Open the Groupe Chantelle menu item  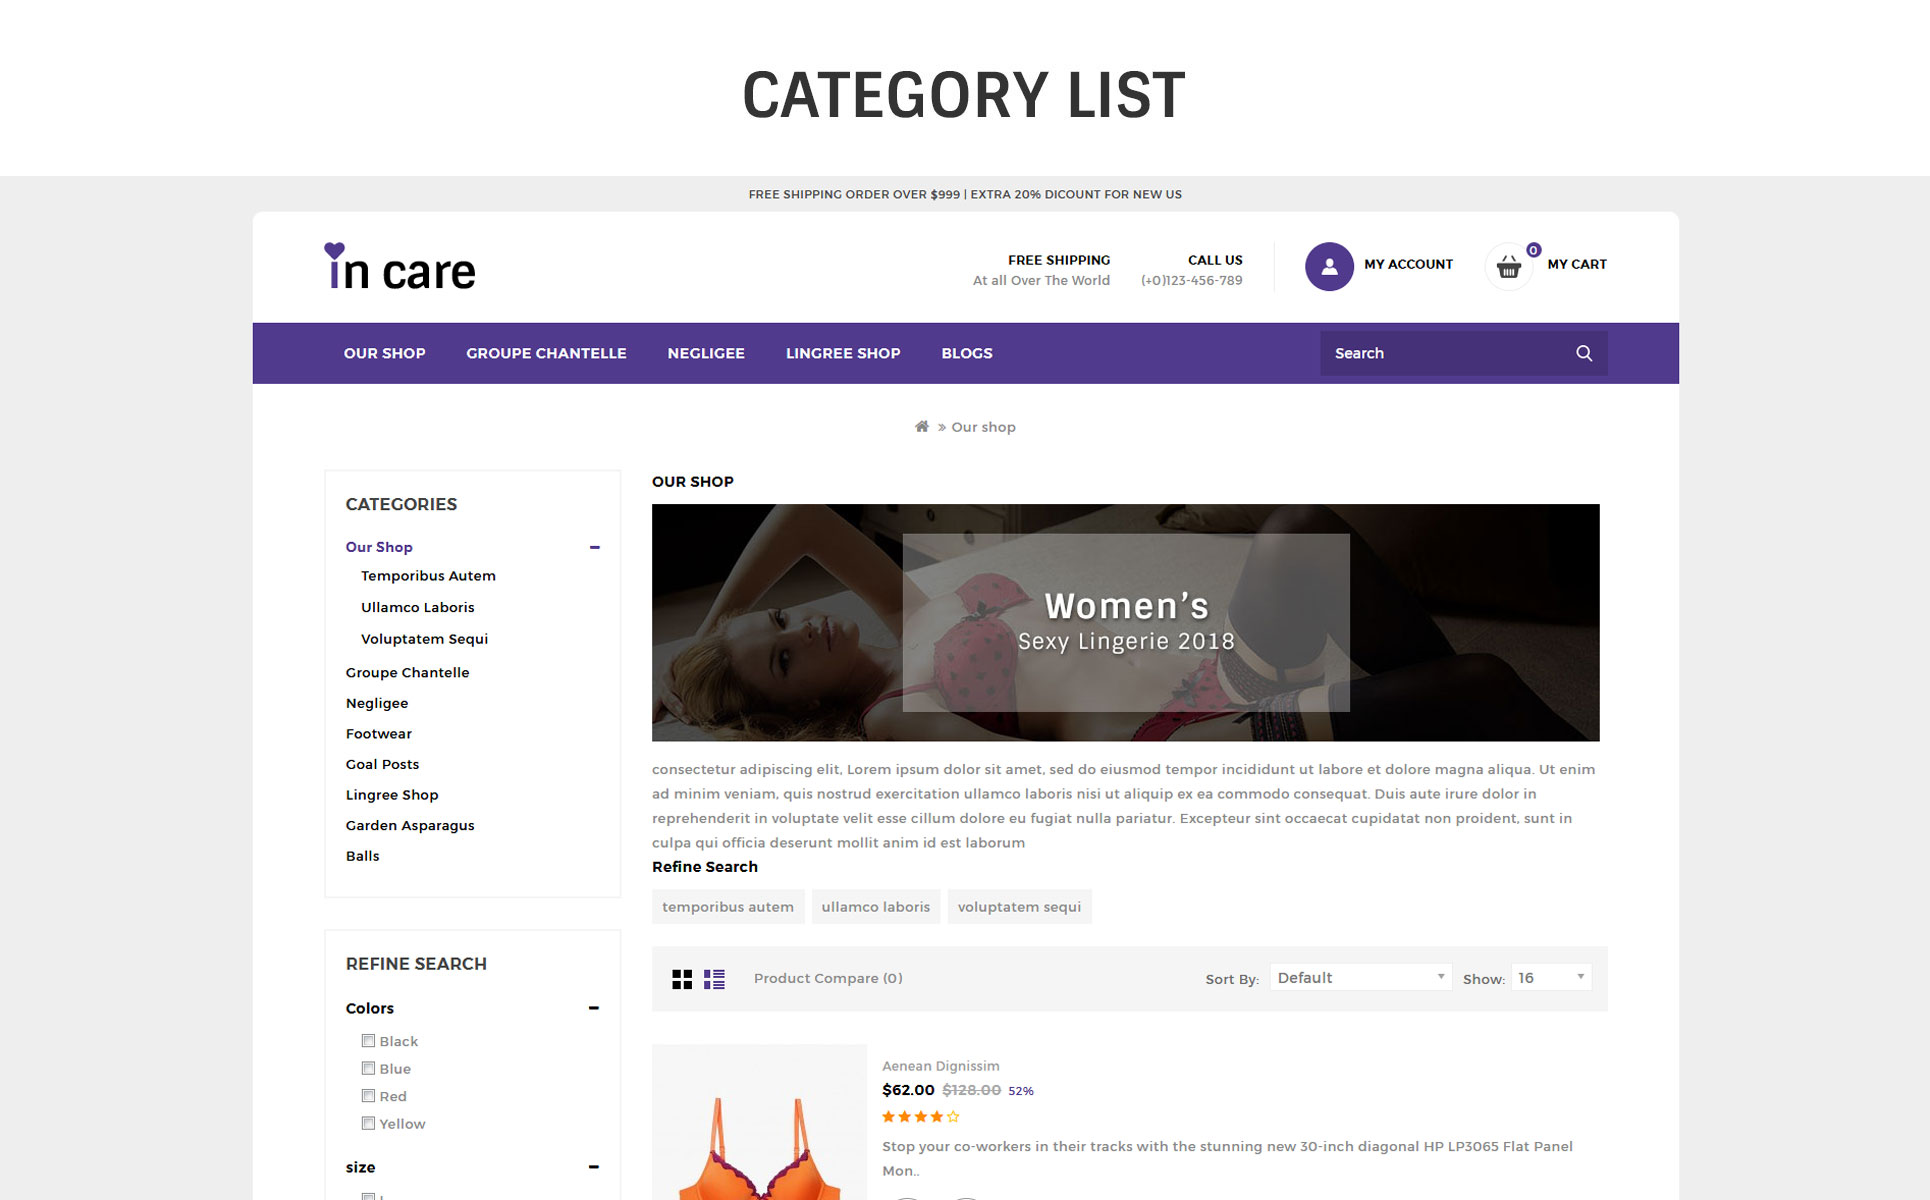tap(546, 353)
